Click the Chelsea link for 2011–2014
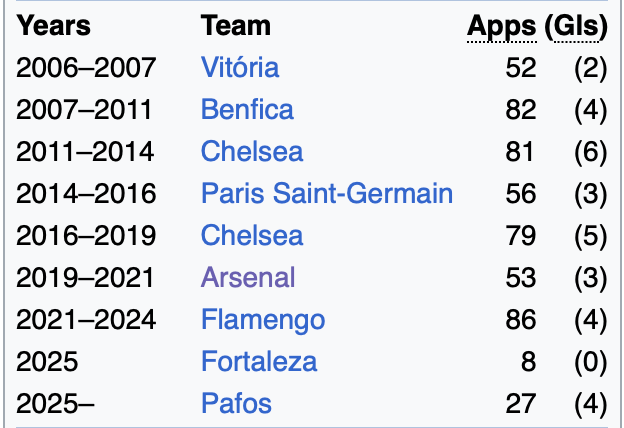Image resolution: width=624 pixels, height=428 pixels. point(252,151)
